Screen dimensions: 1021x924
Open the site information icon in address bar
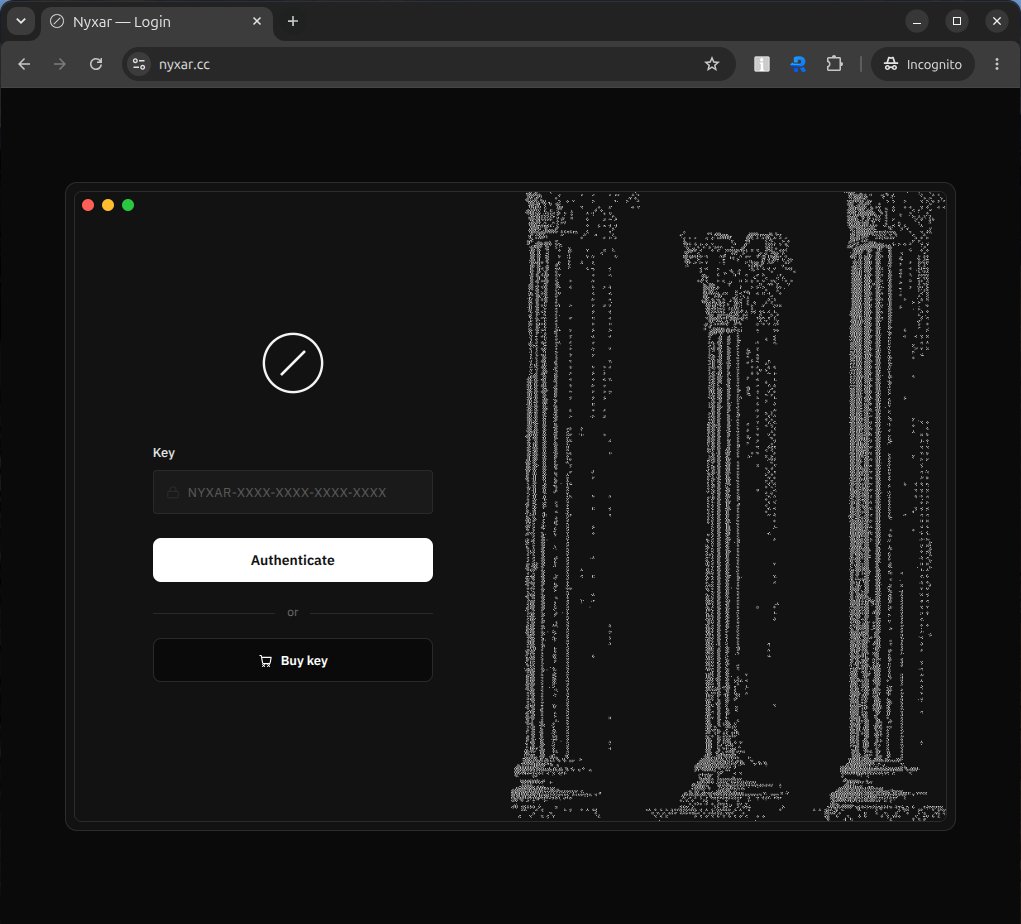pyautogui.click(x=139, y=64)
